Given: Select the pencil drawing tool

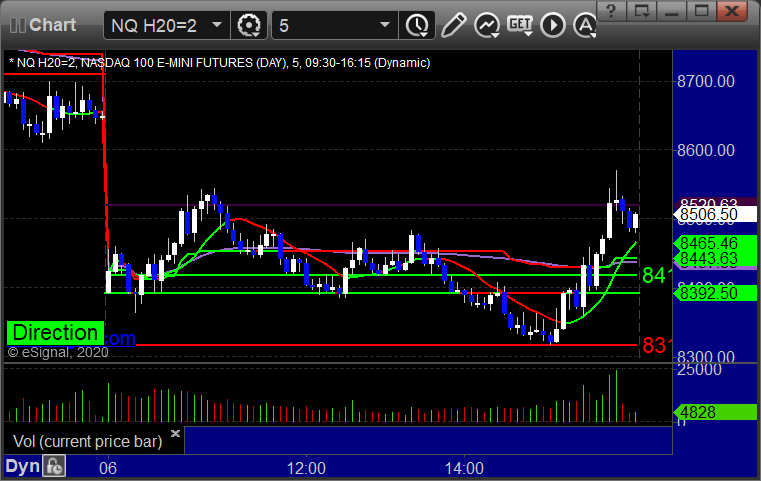Looking at the screenshot, I should (453, 24).
